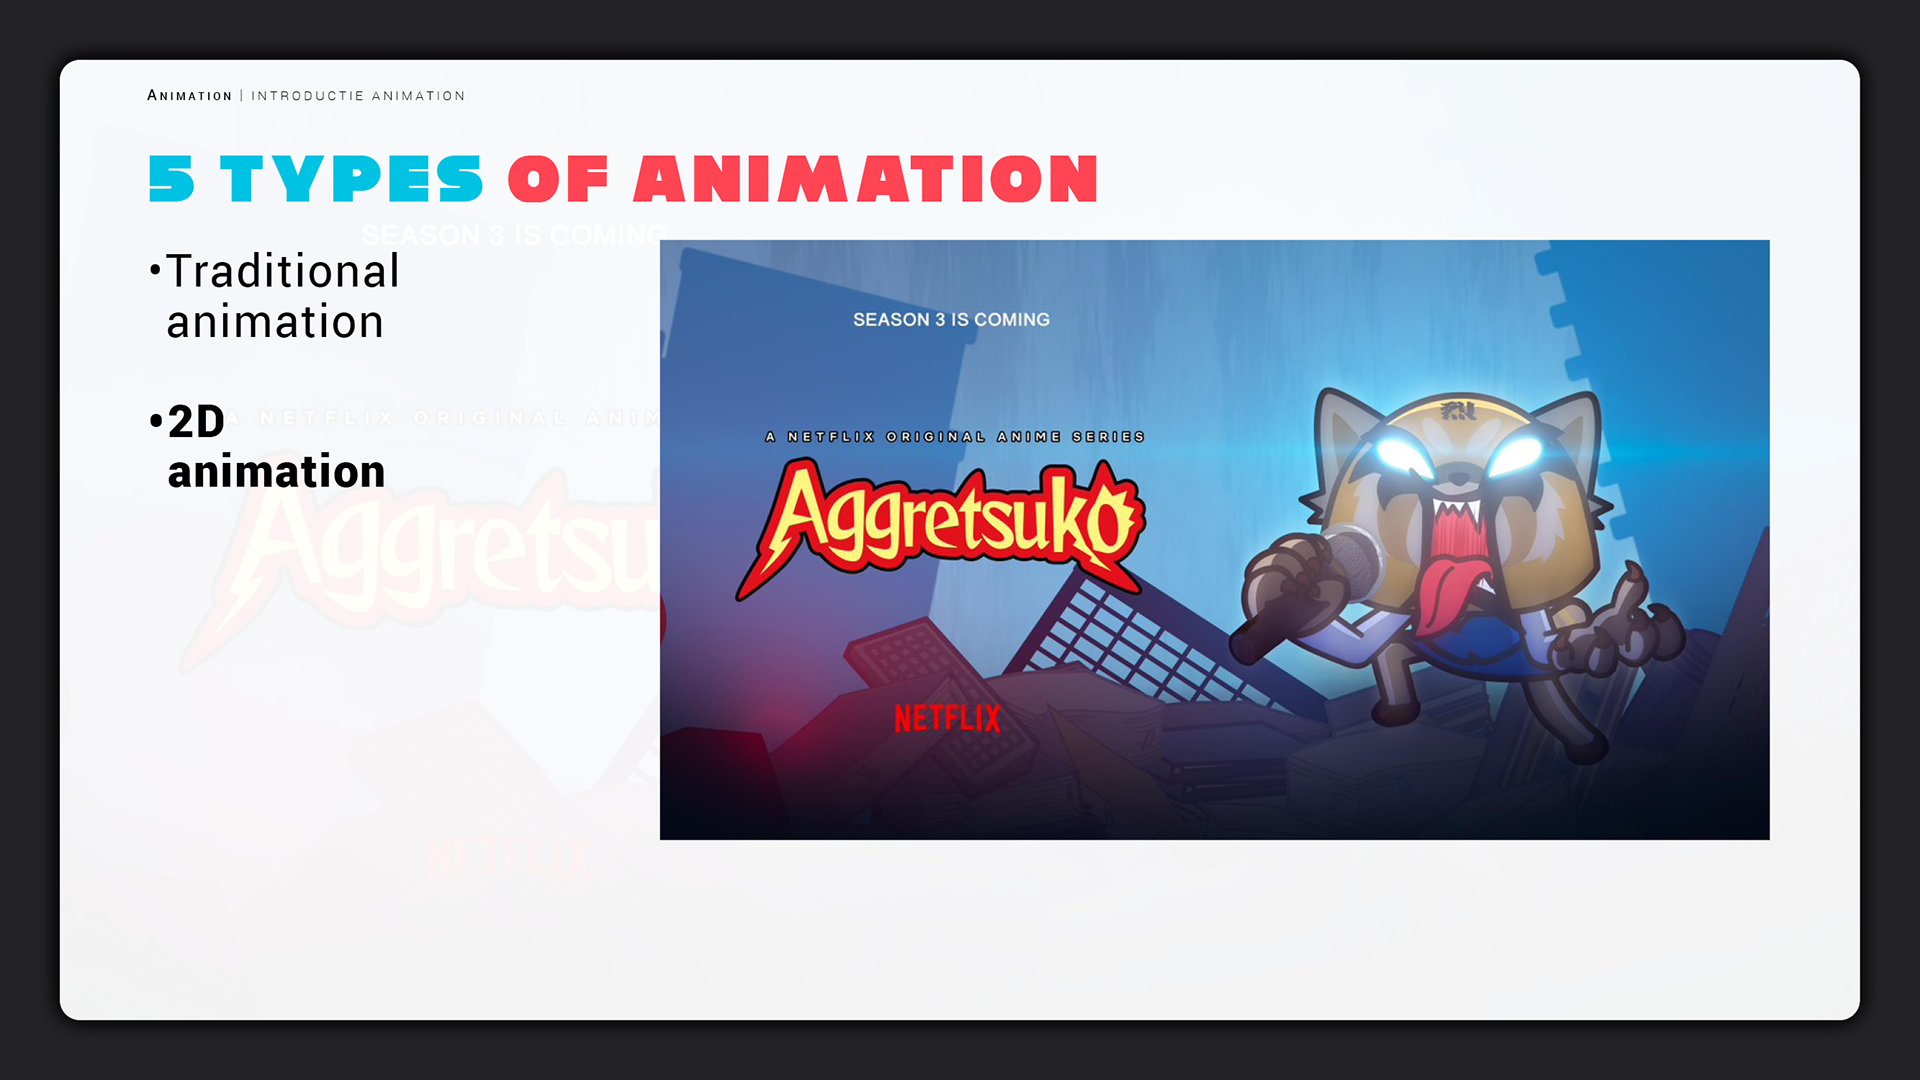This screenshot has height=1080, width=1920.
Task: Select the bold '2D animation' bullet text
Action: coord(275,446)
